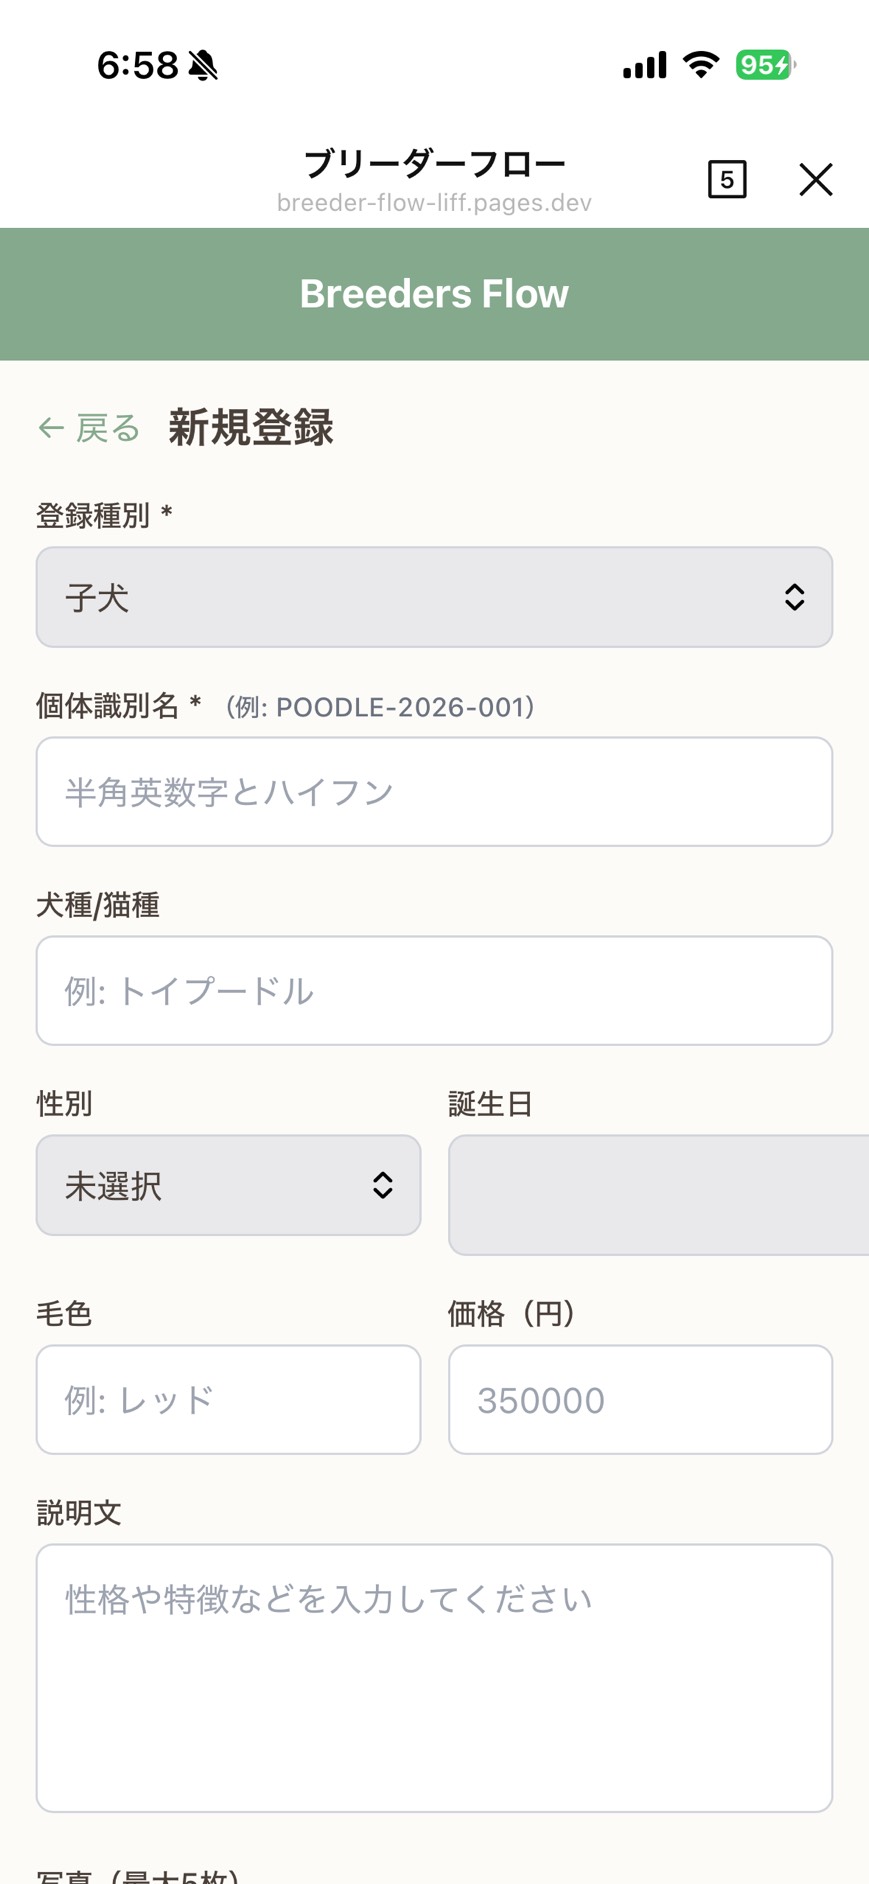Click the 毛色 input field
This screenshot has height=1884, width=869.
[x=228, y=1400]
